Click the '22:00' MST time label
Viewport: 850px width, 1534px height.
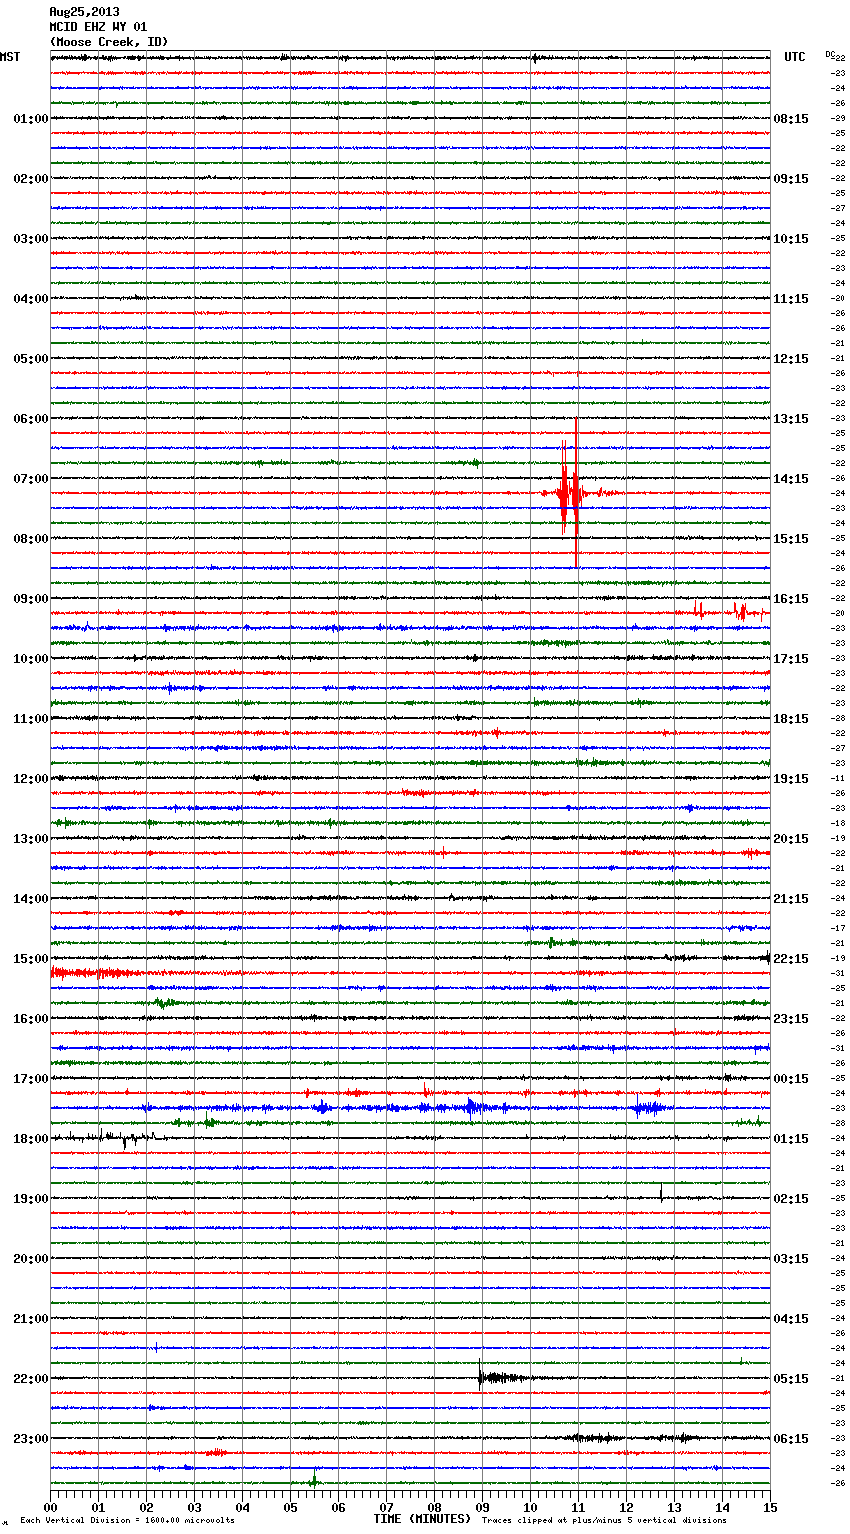click(31, 1379)
